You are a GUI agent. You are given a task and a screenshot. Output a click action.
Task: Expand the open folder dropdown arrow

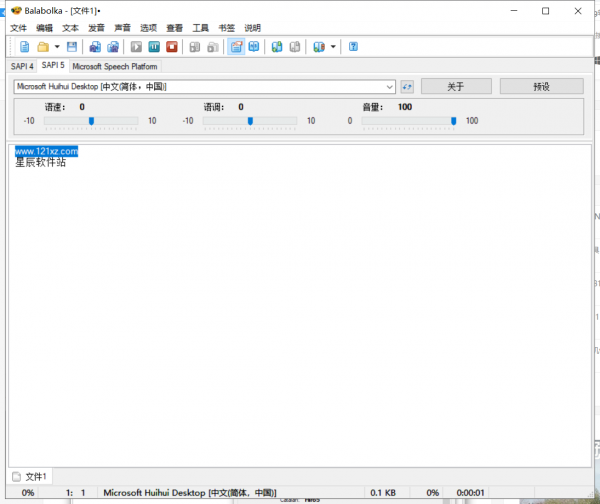[57, 47]
